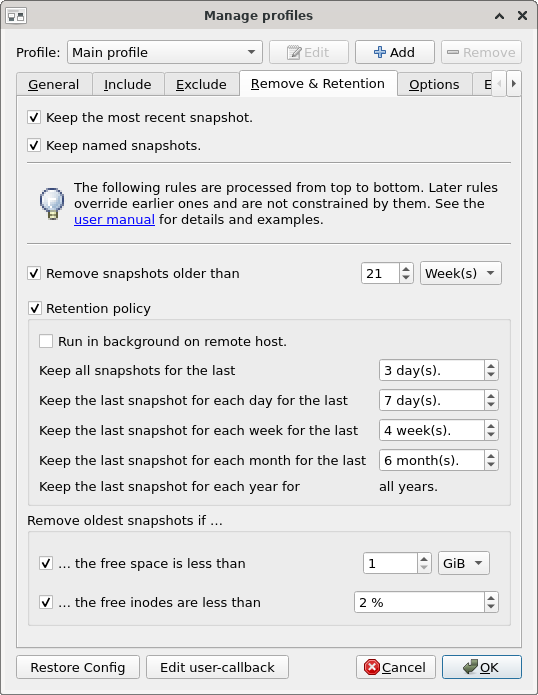Confirm settings with the OK button

point(482,667)
